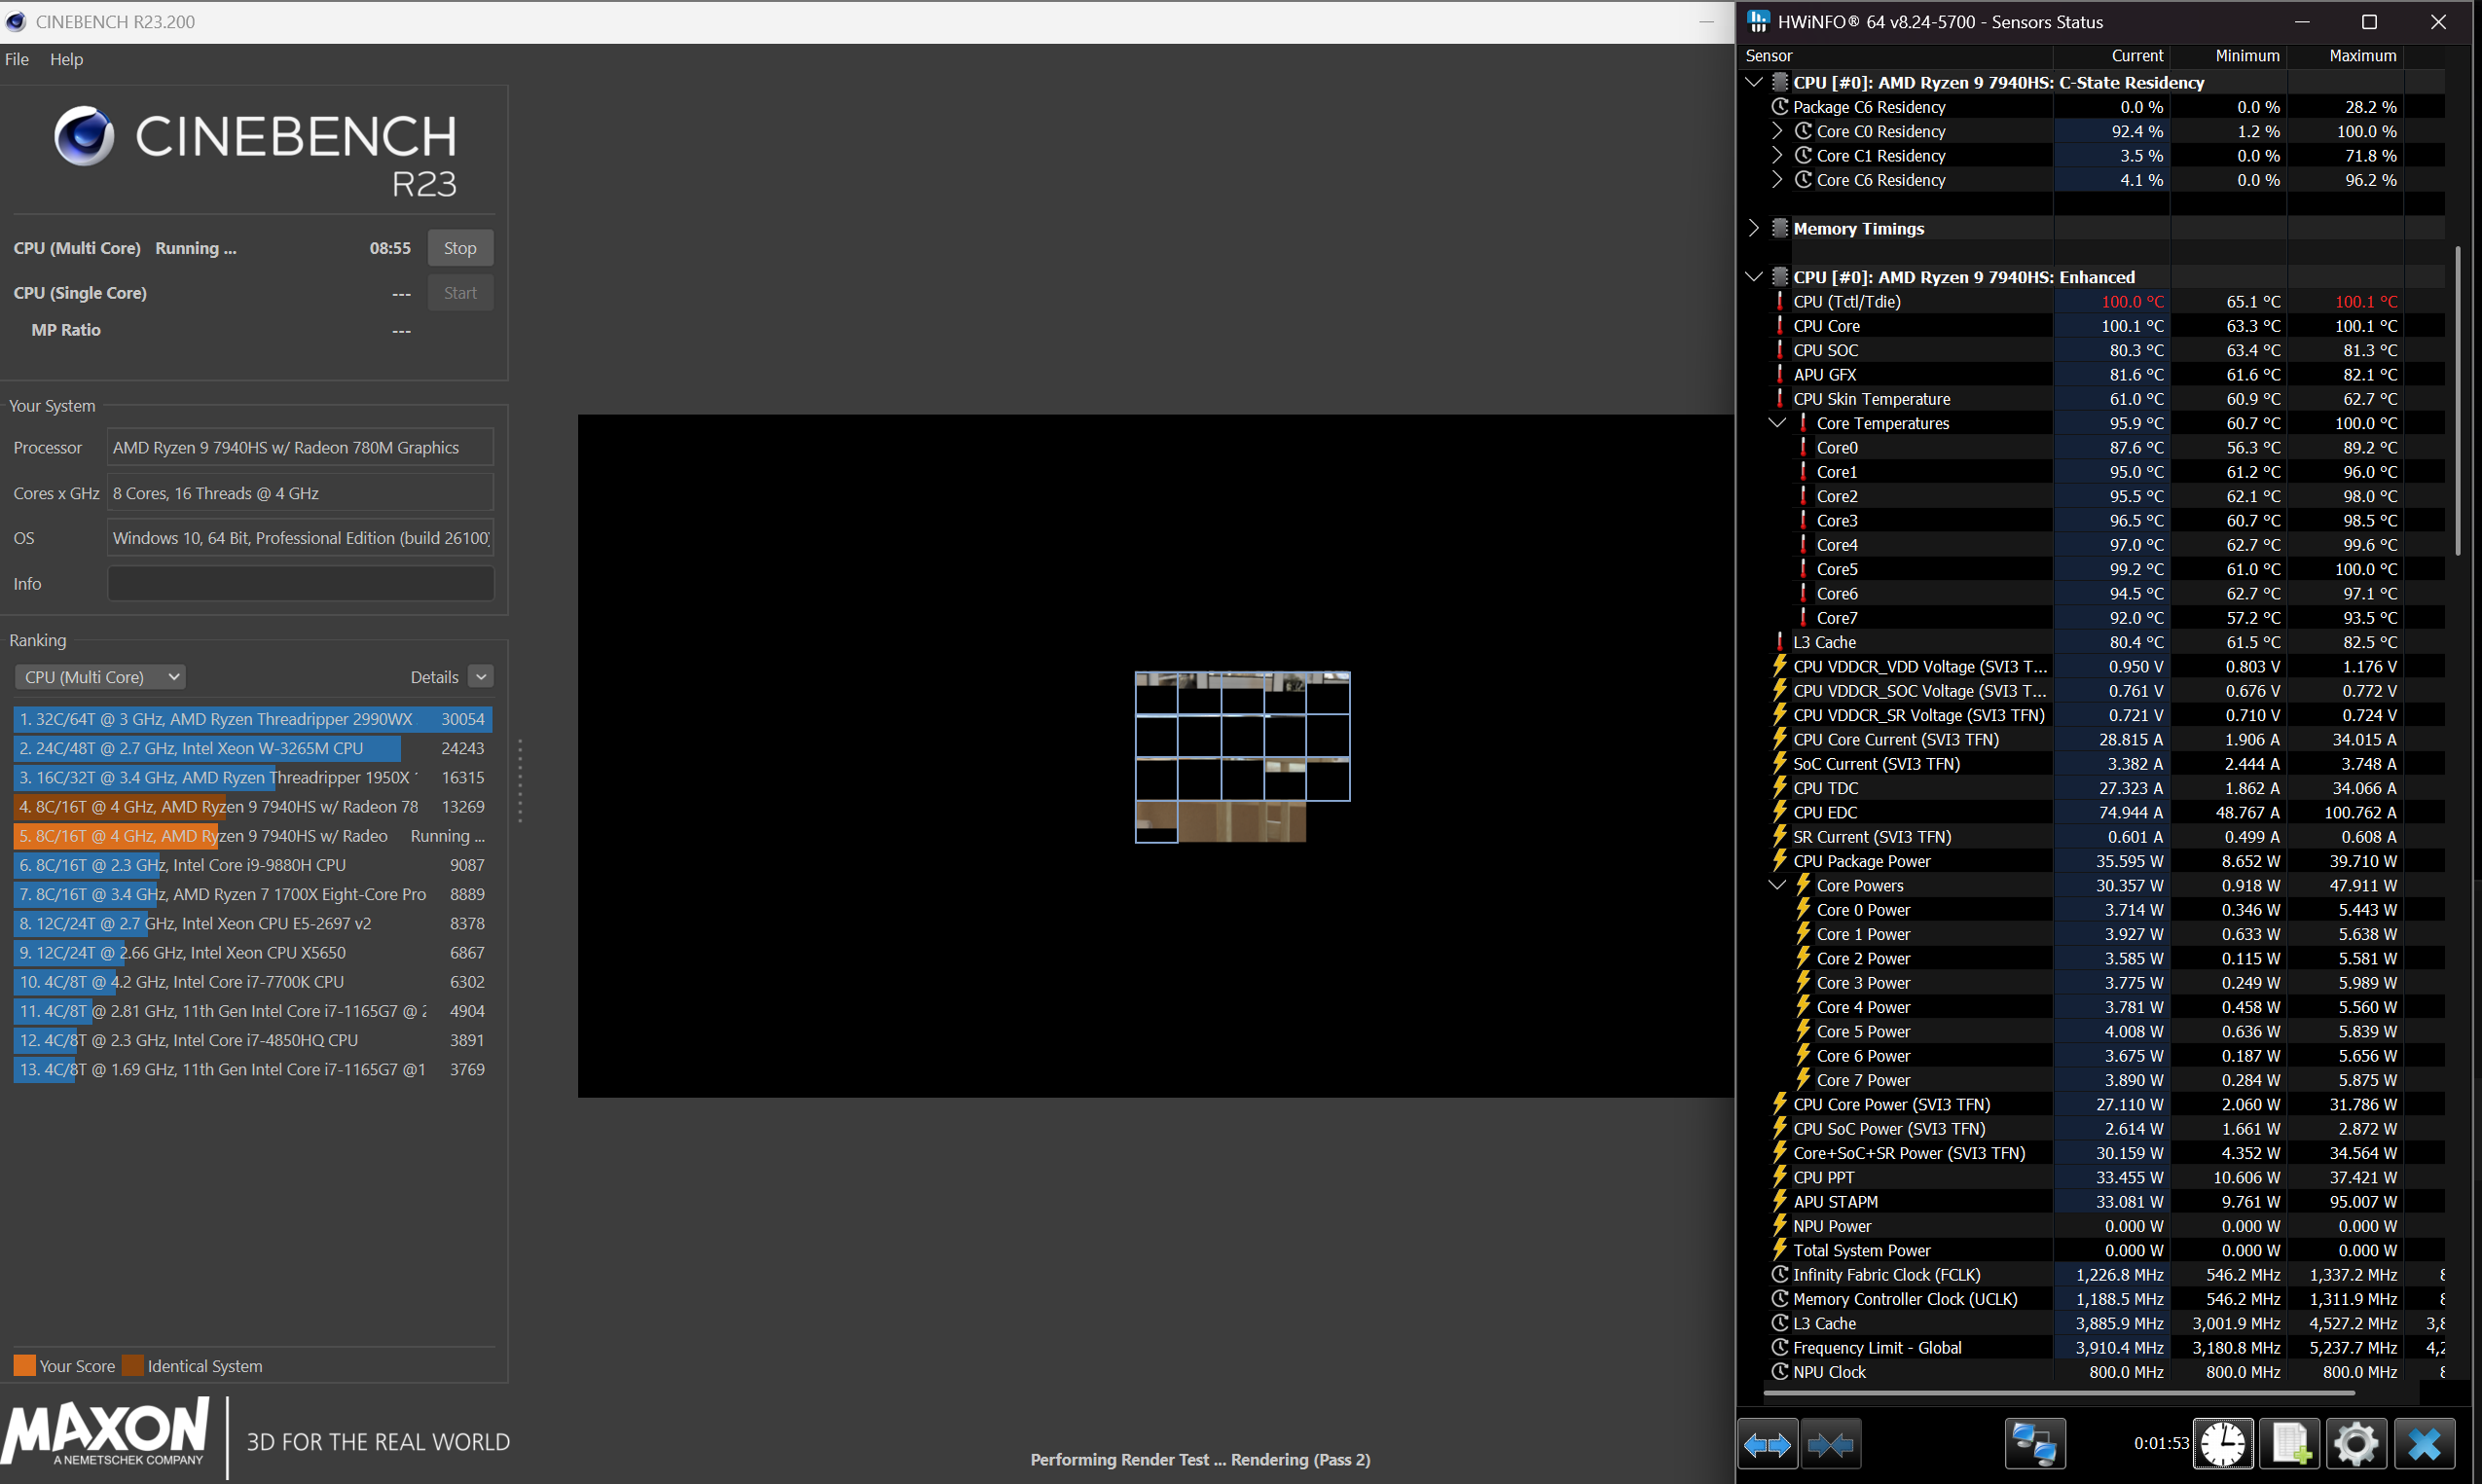This screenshot has height=1484, width=2482.
Task: Stop the running Multi Core test
Action: pos(460,248)
